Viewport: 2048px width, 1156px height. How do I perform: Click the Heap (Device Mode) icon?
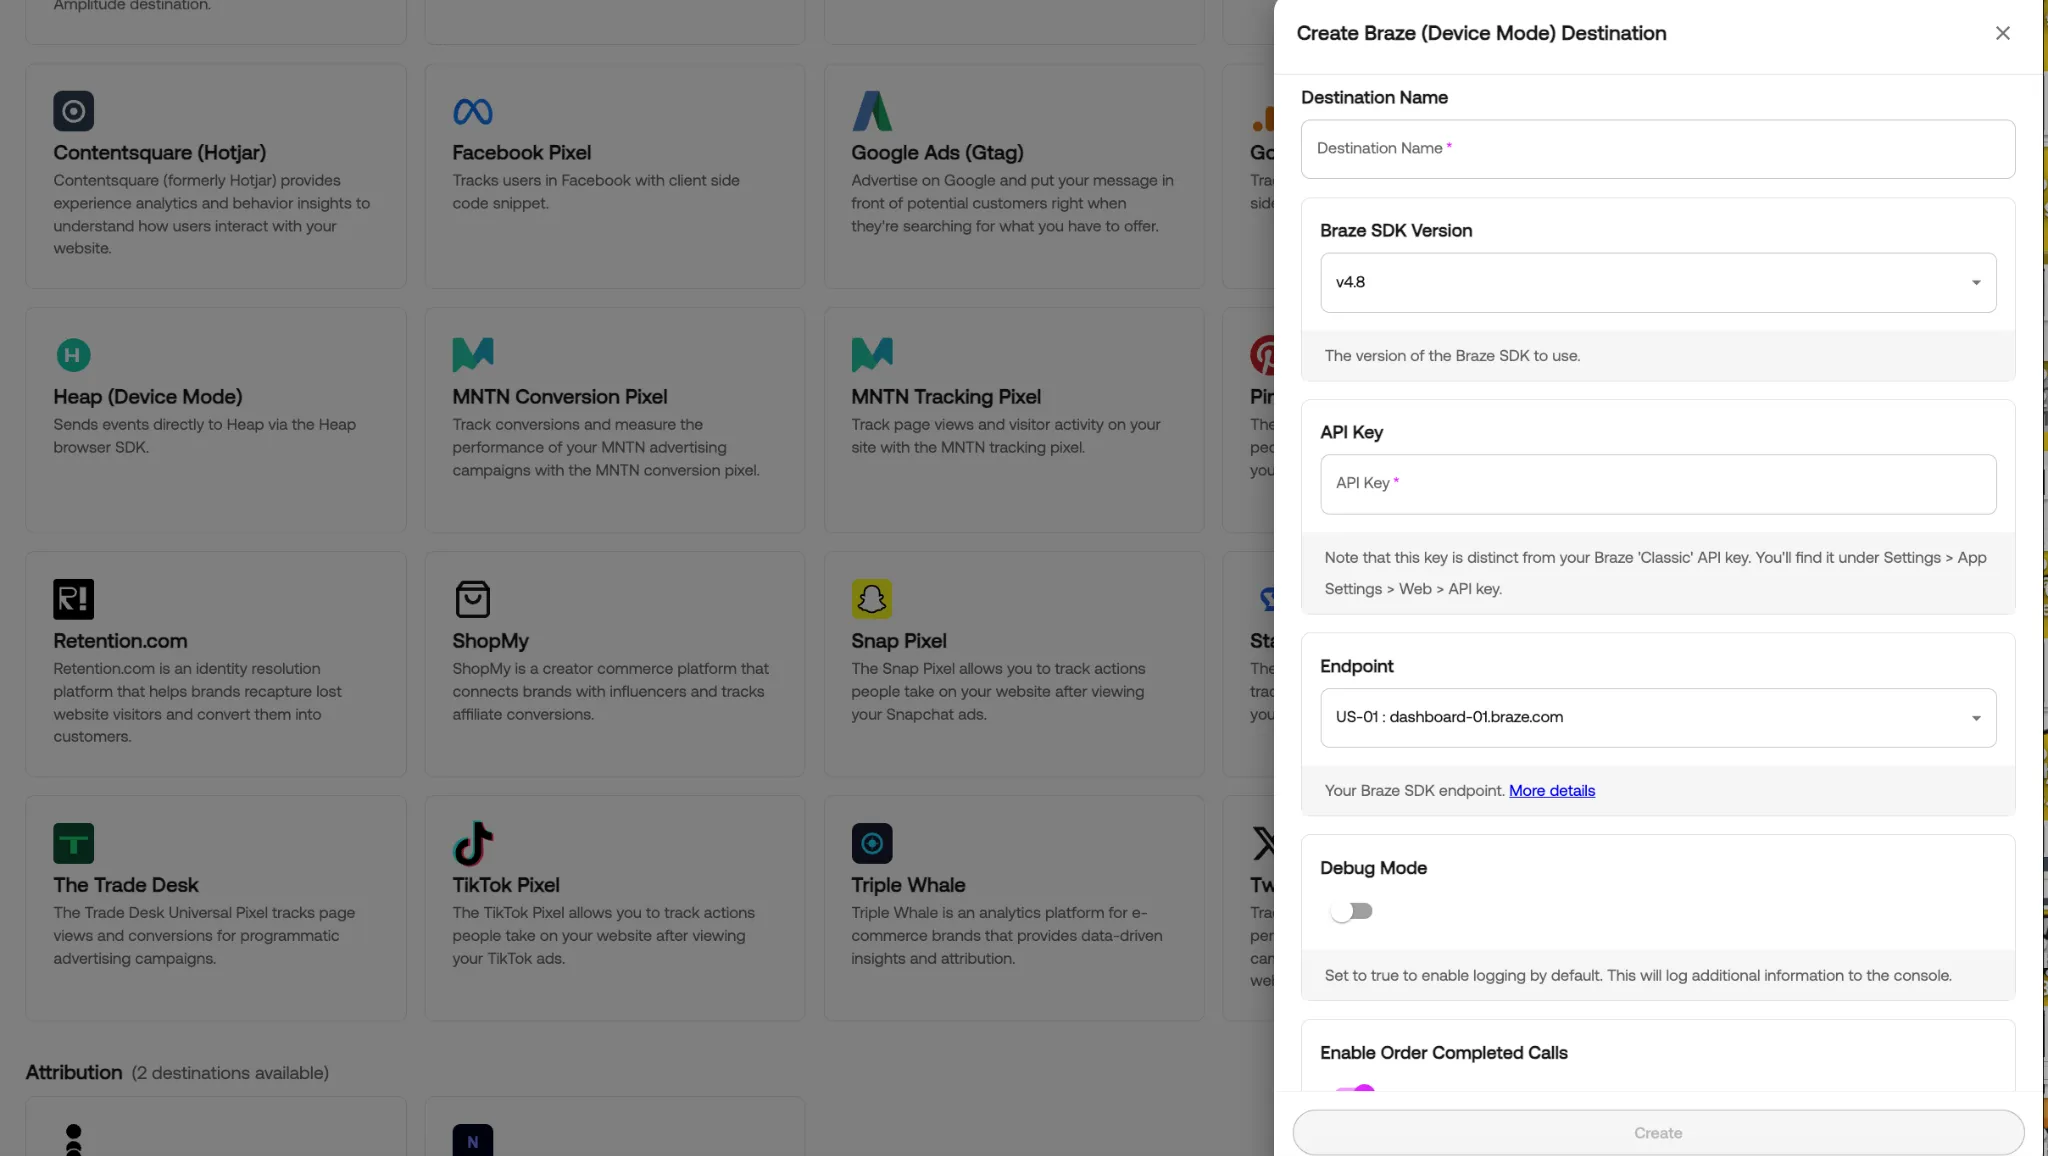coord(73,355)
